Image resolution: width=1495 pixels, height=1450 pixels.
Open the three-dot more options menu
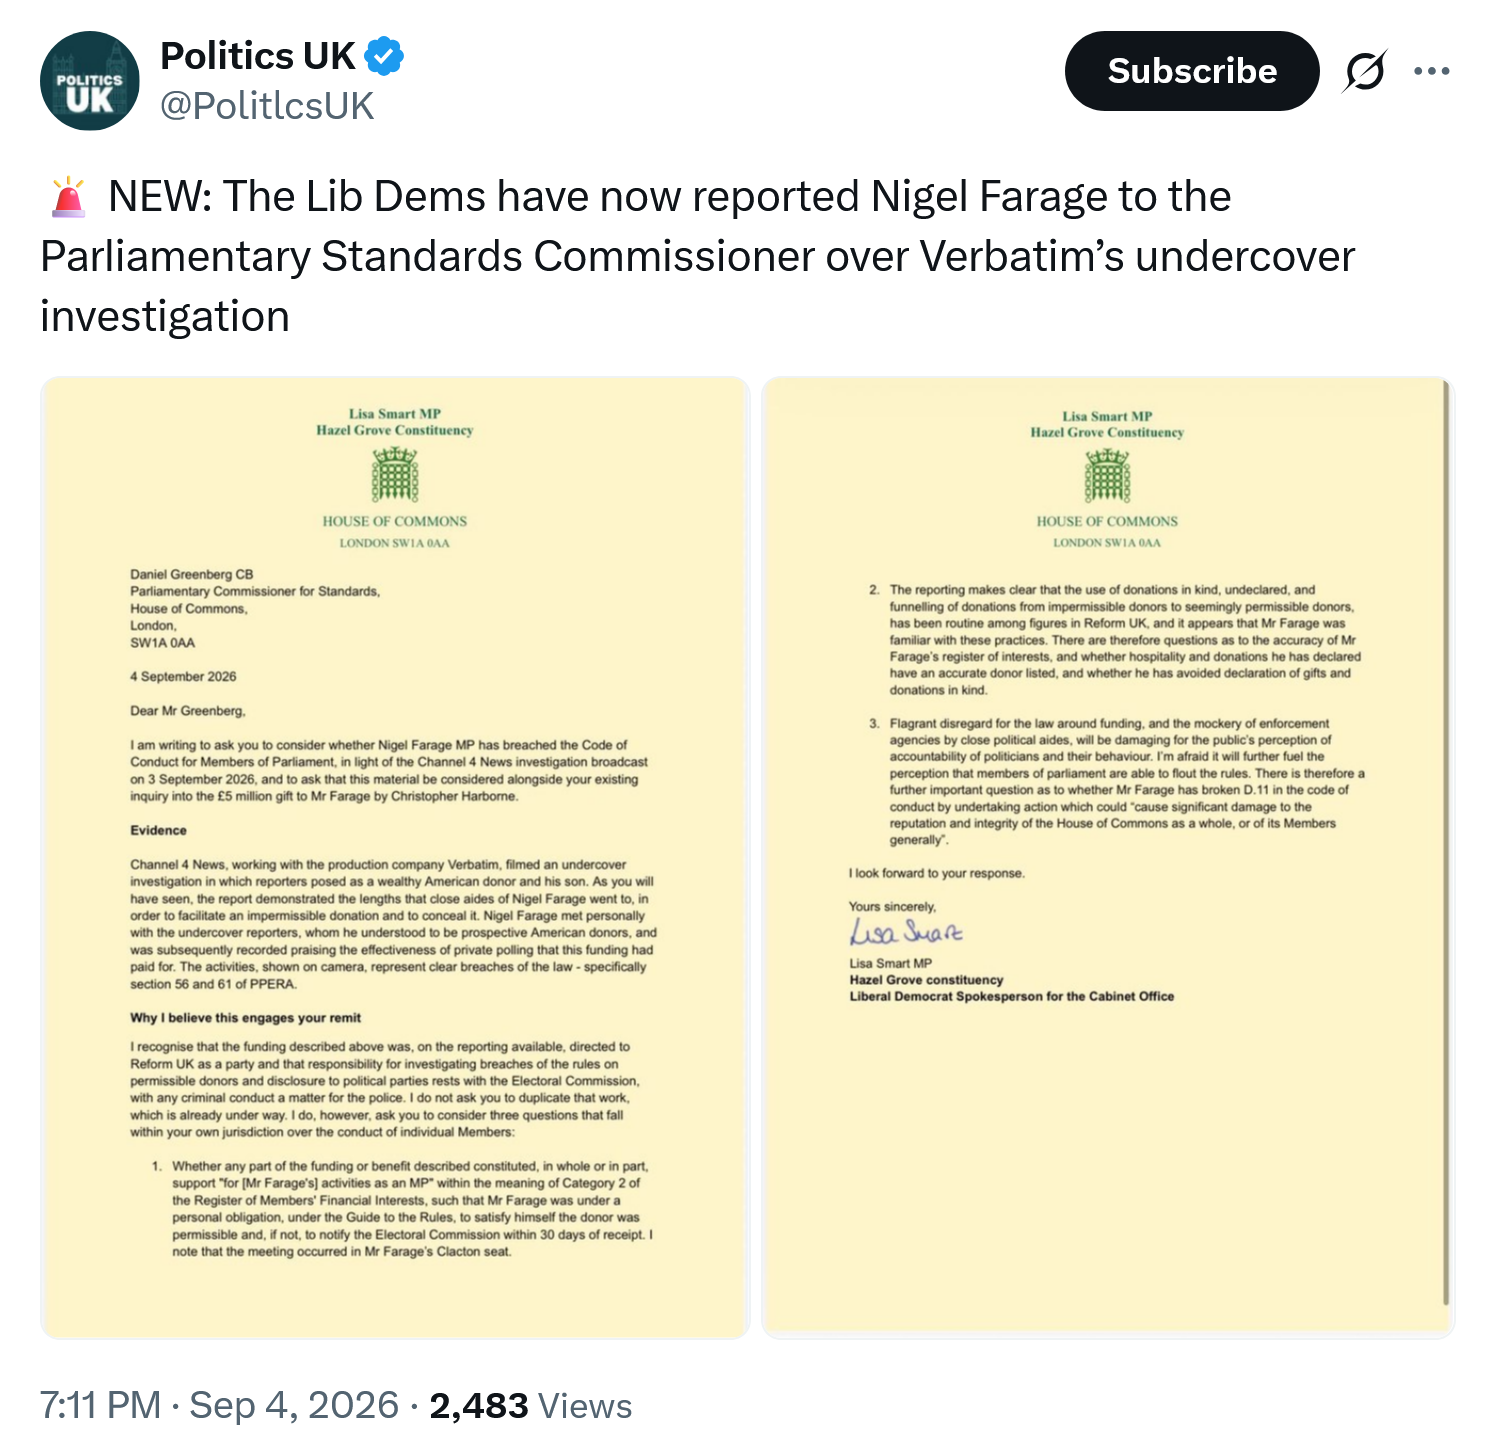(x=1432, y=71)
